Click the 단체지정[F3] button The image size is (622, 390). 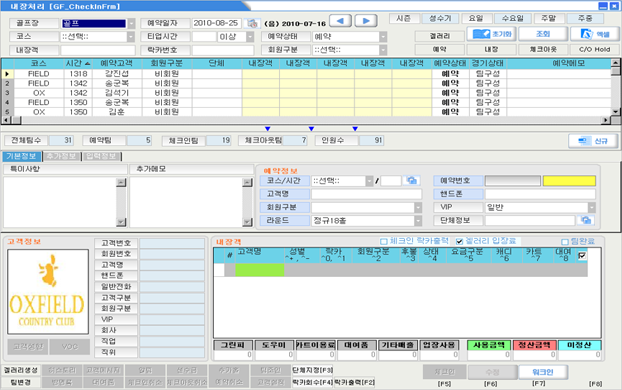313,370
